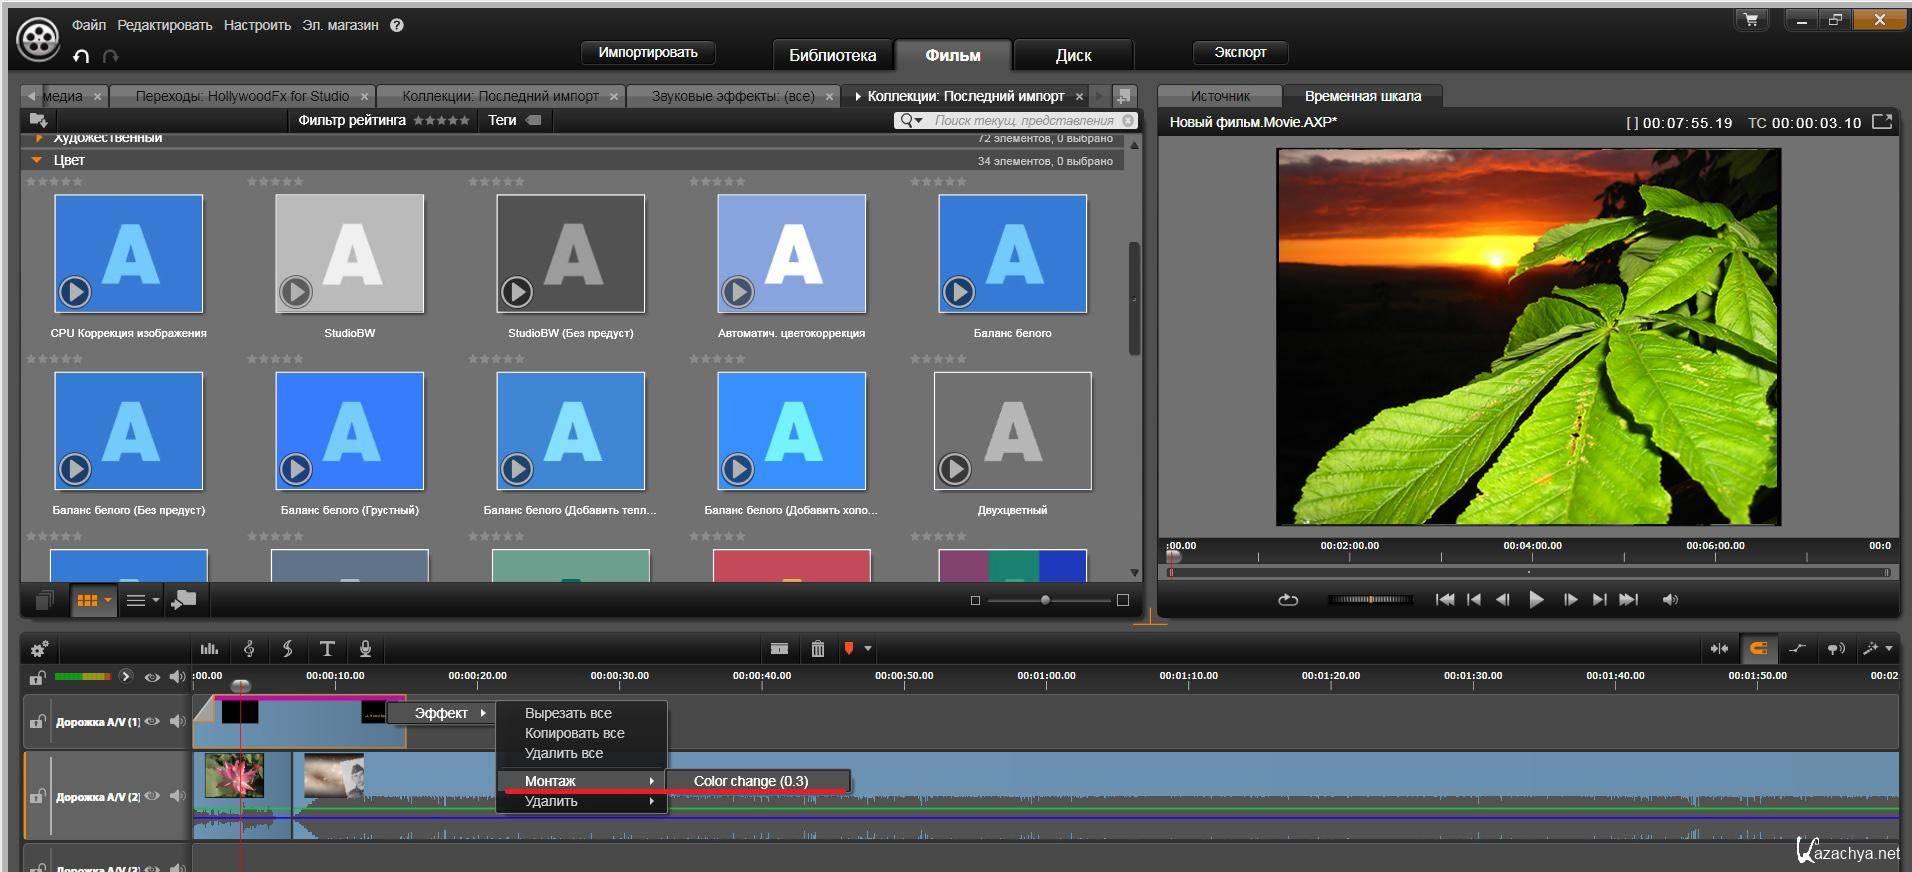Undo the last action with the arrow
1912x872 pixels.
tap(82, 56)
